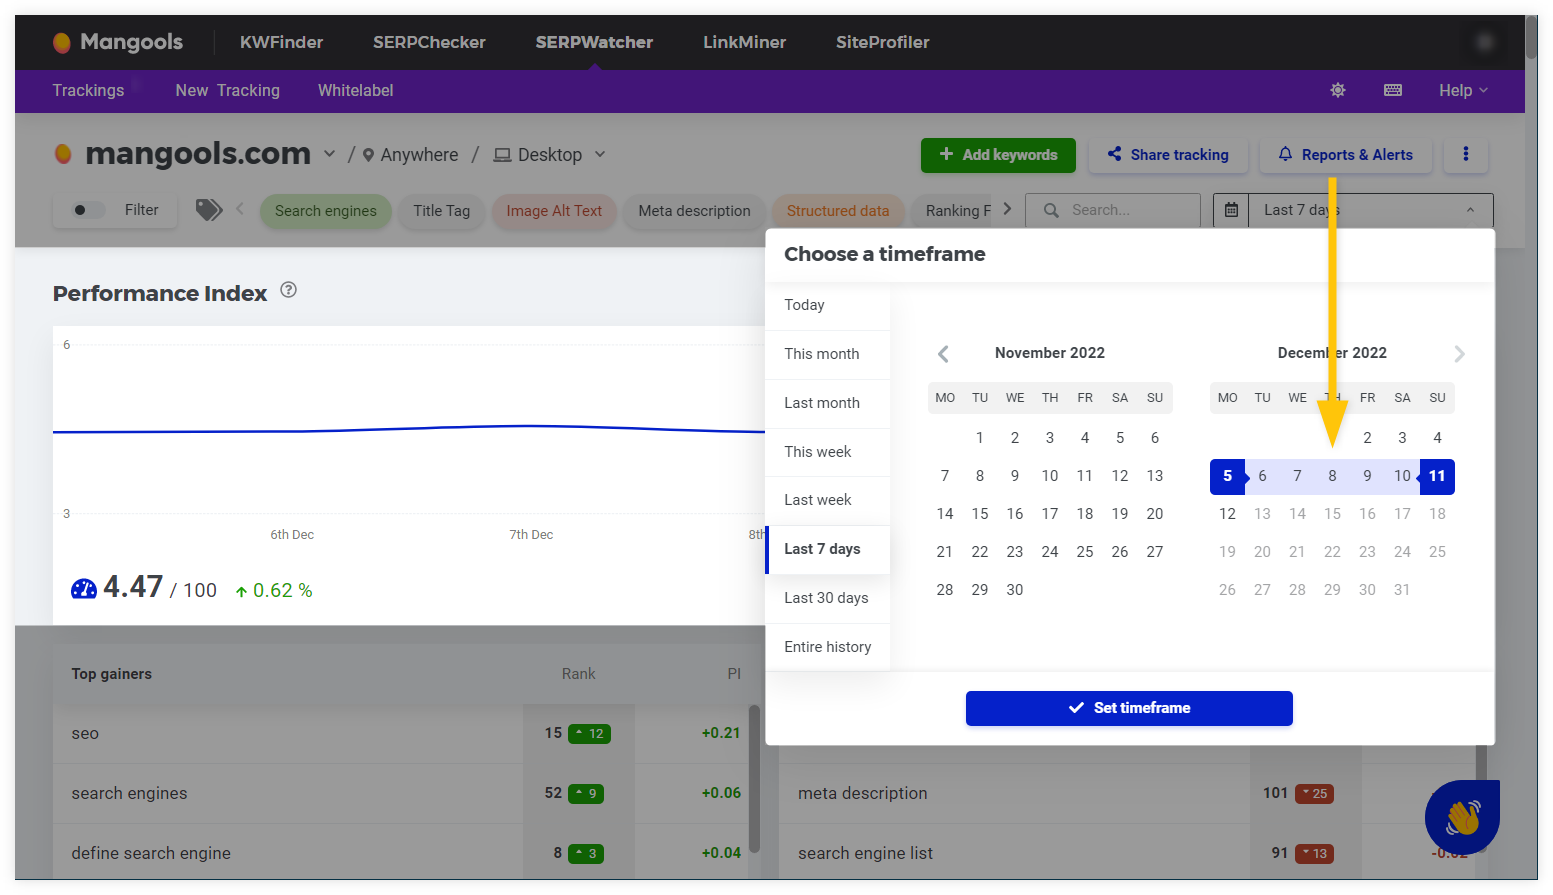Open the waving hand chat widget

1462,817
